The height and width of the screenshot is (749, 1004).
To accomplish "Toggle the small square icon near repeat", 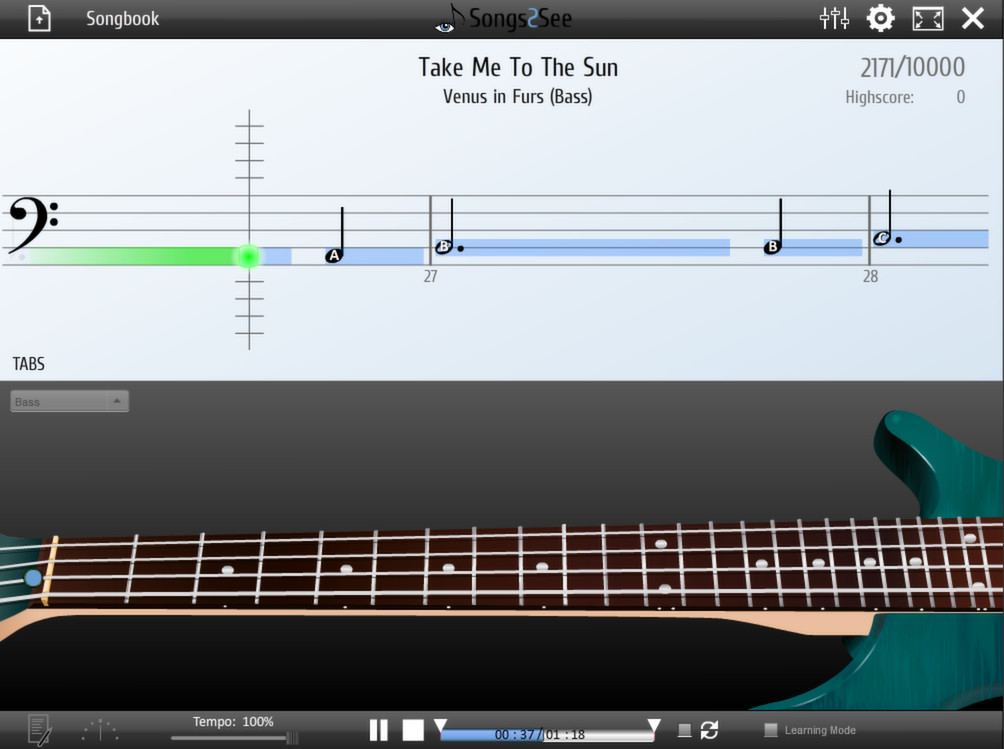I will (685, 731).
